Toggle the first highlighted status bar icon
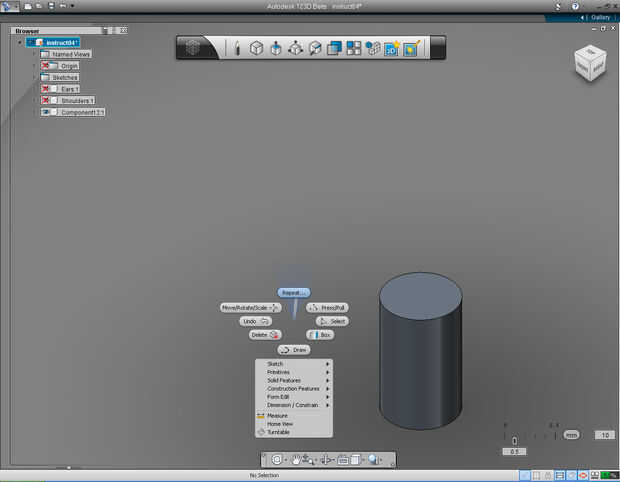Screen dimensions: 620x482 tap(525, 475)
